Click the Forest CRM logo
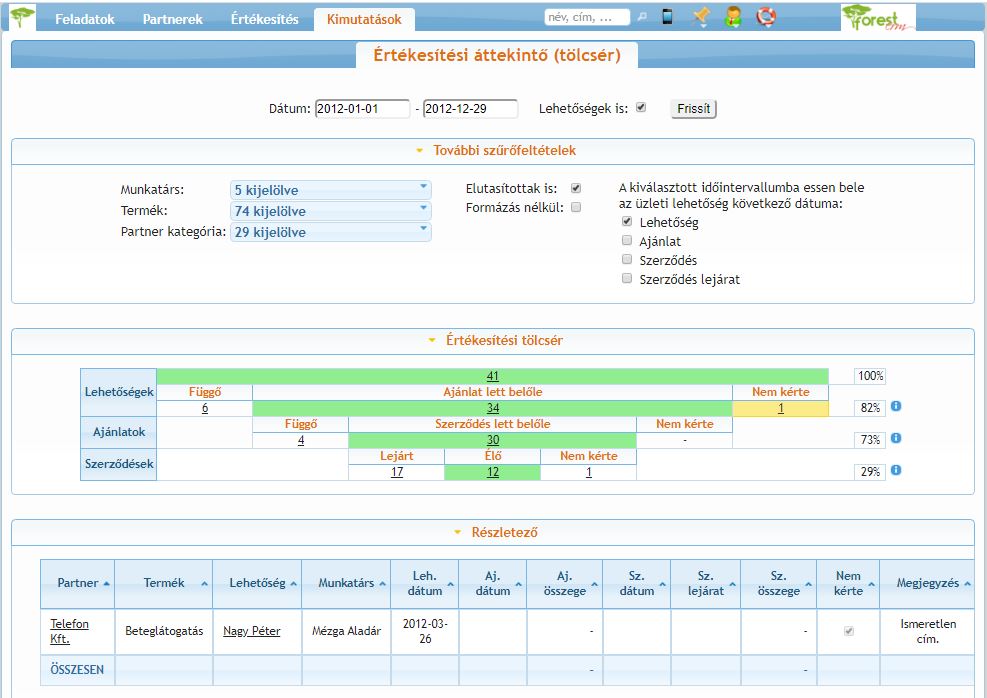 pos(878,18)
